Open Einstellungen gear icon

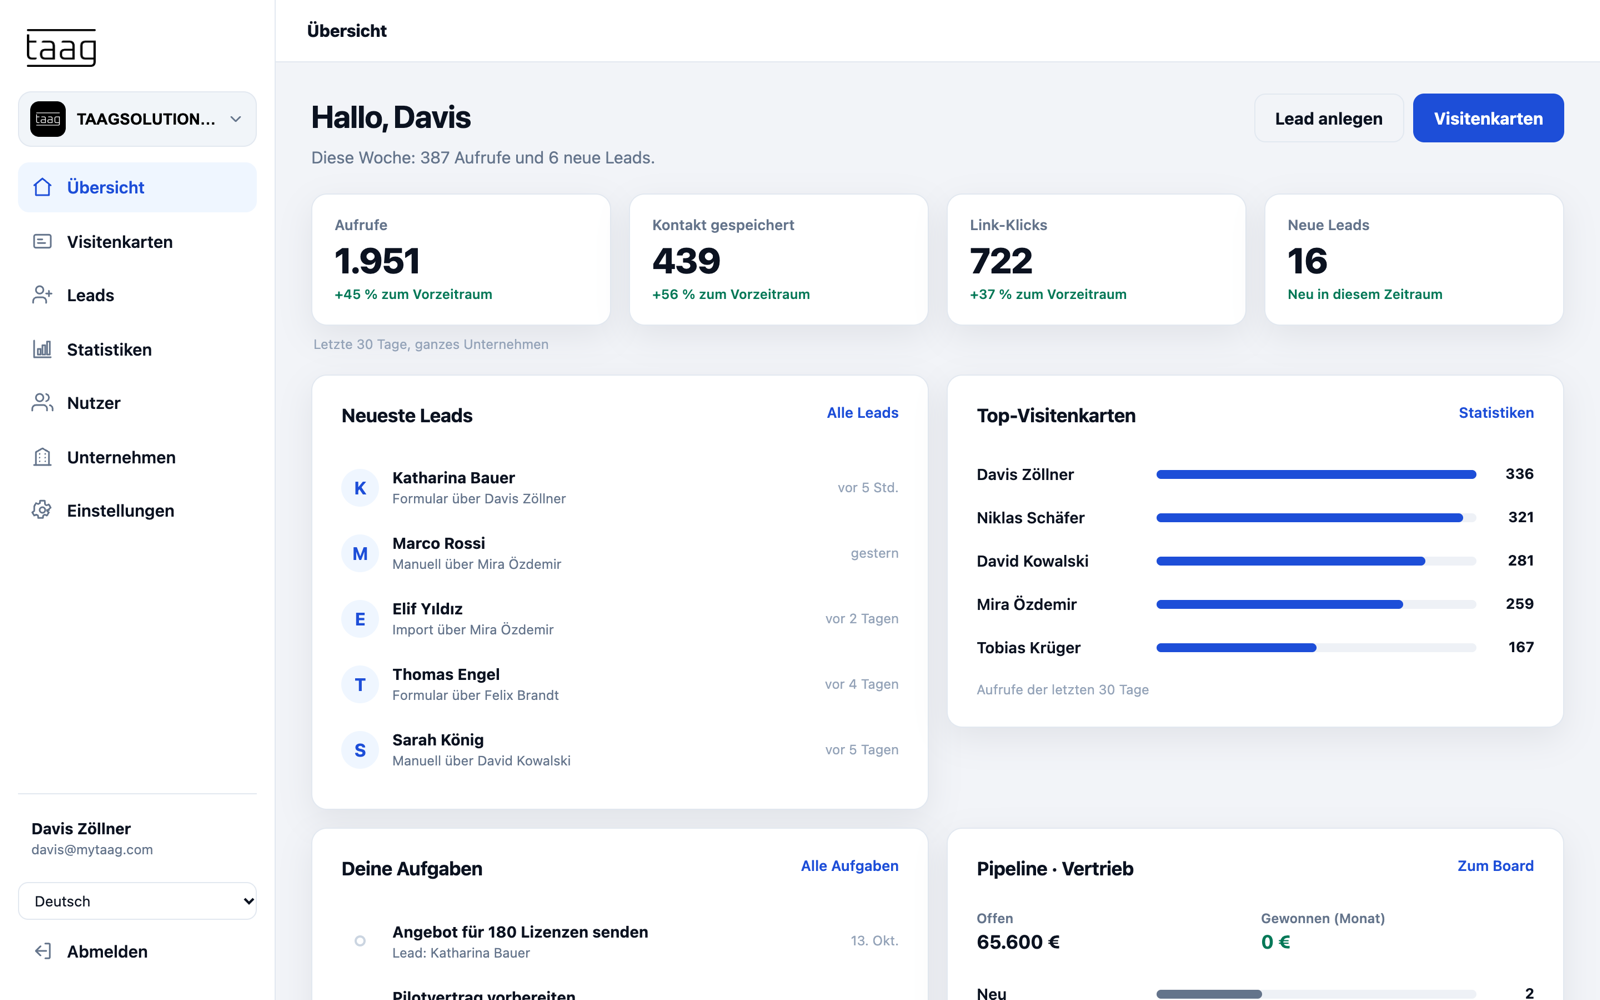coord(42,510)
